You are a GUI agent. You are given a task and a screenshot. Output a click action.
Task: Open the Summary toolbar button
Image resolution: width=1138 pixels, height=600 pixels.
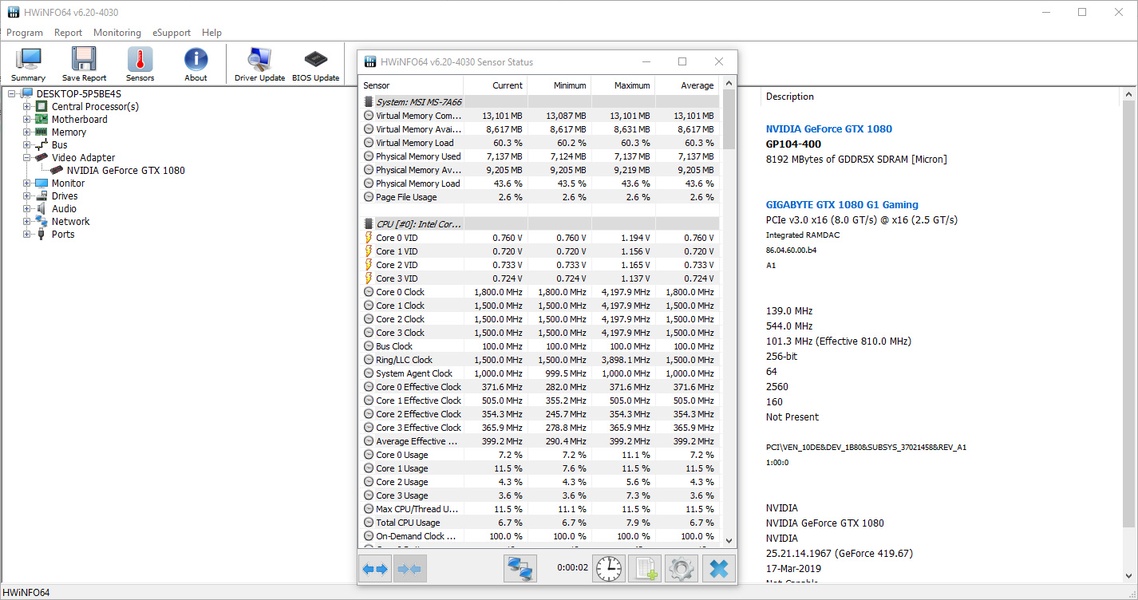(x=28, y=64)
